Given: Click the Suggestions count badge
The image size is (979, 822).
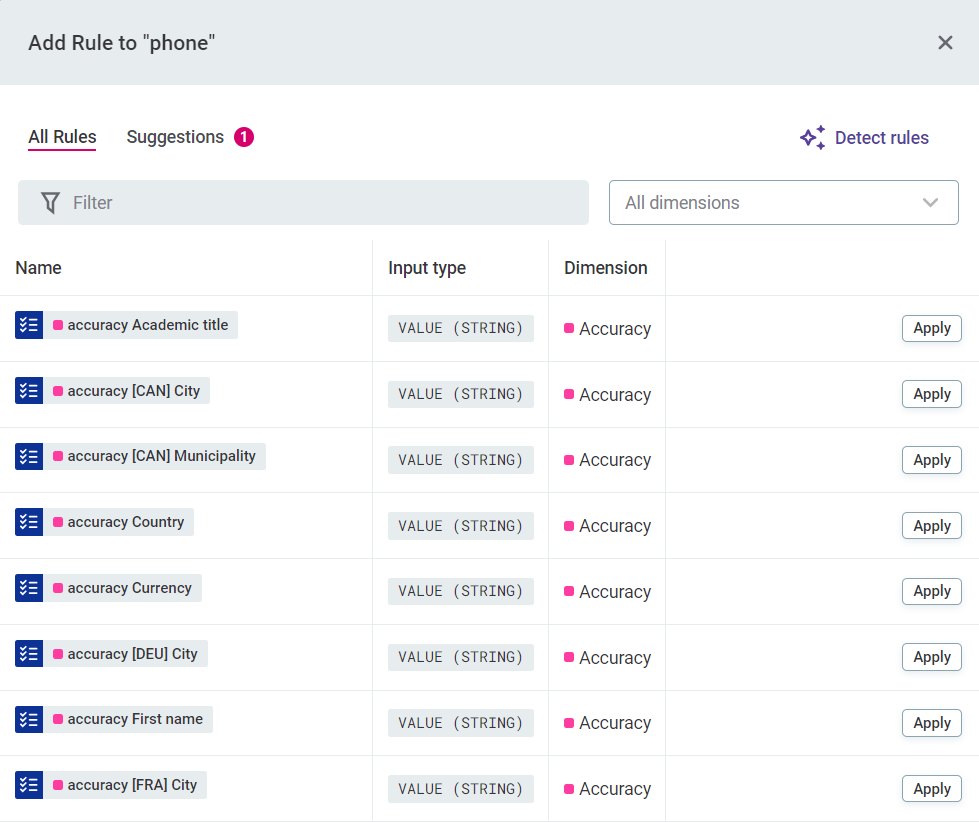Looking at the screenshot, I should point(244,137).
